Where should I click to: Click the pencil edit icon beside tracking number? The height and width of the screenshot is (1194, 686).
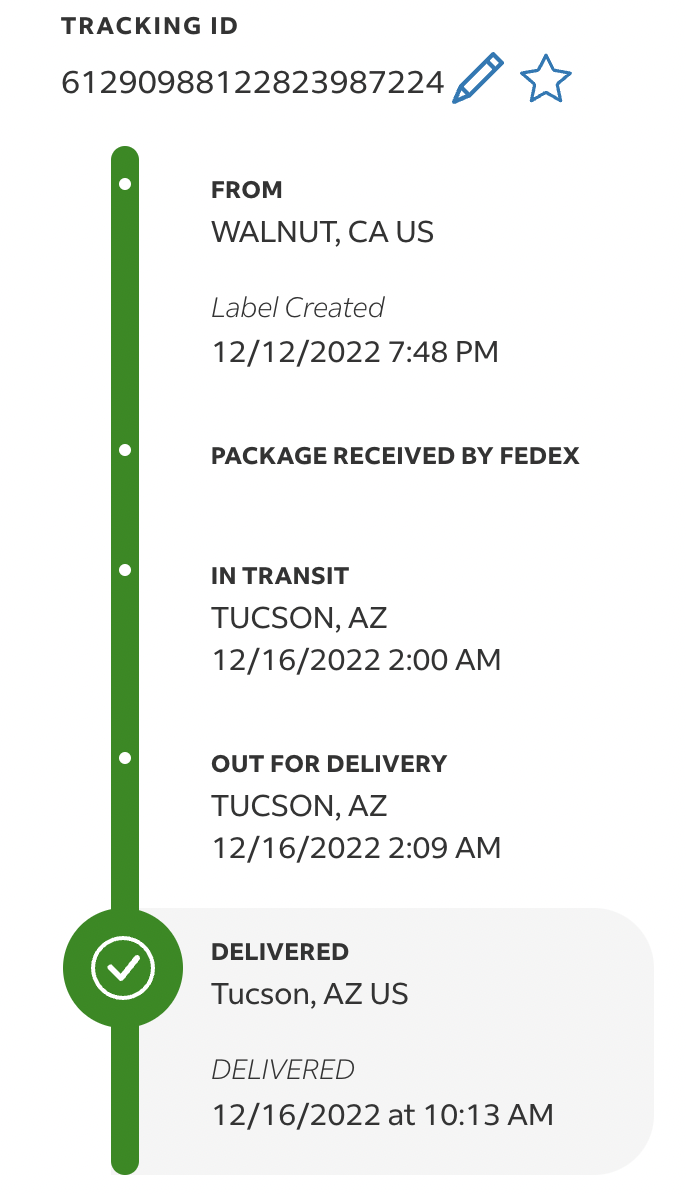tap(478, 80)
